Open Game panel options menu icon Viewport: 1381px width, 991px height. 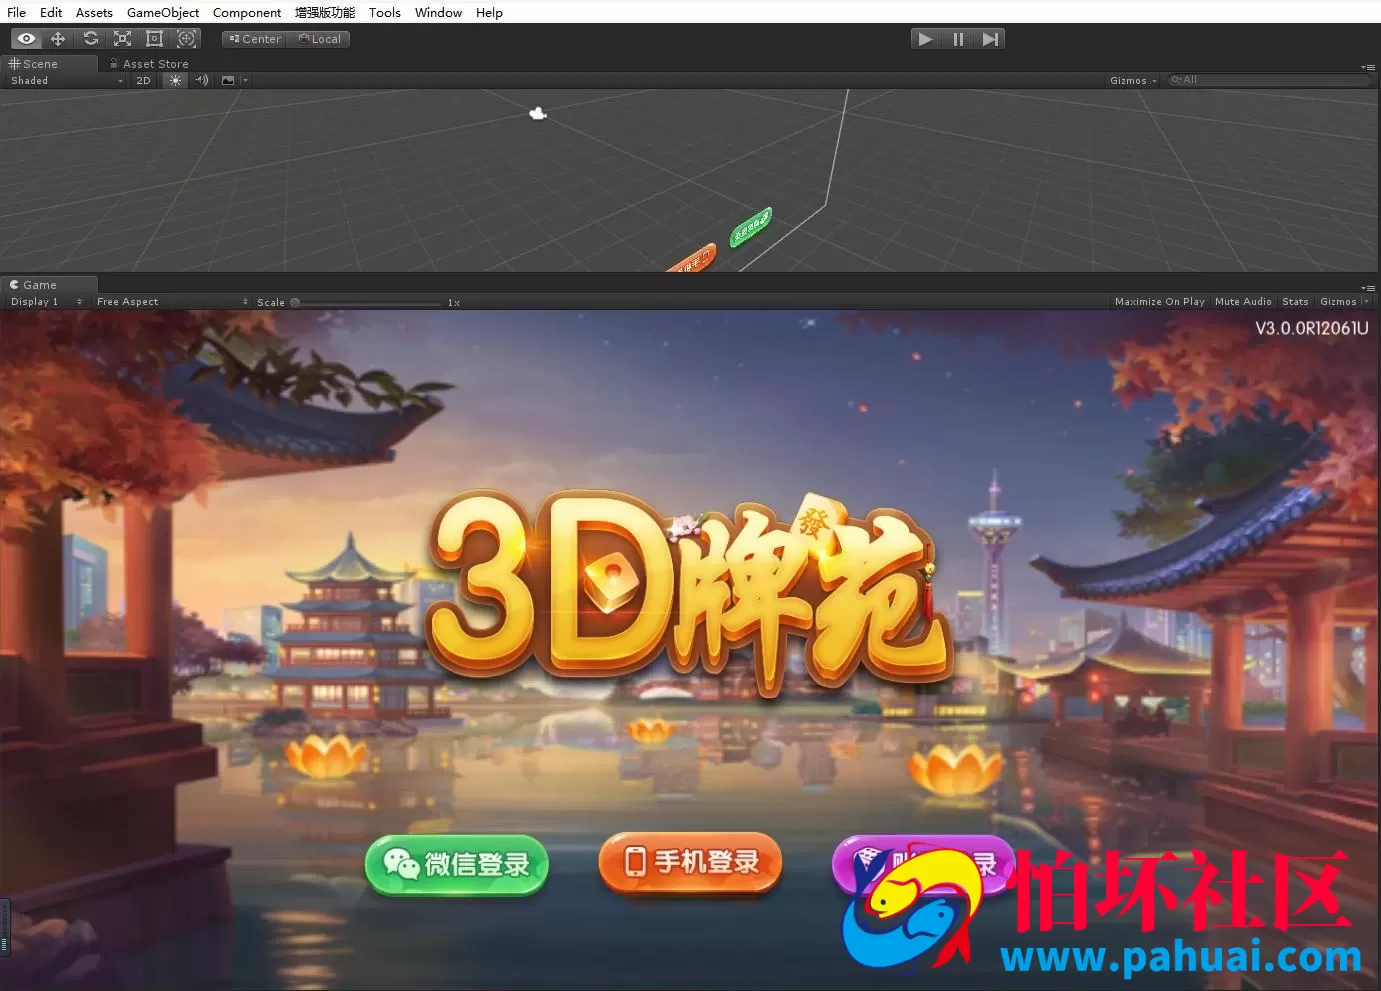pos(1368,288)
